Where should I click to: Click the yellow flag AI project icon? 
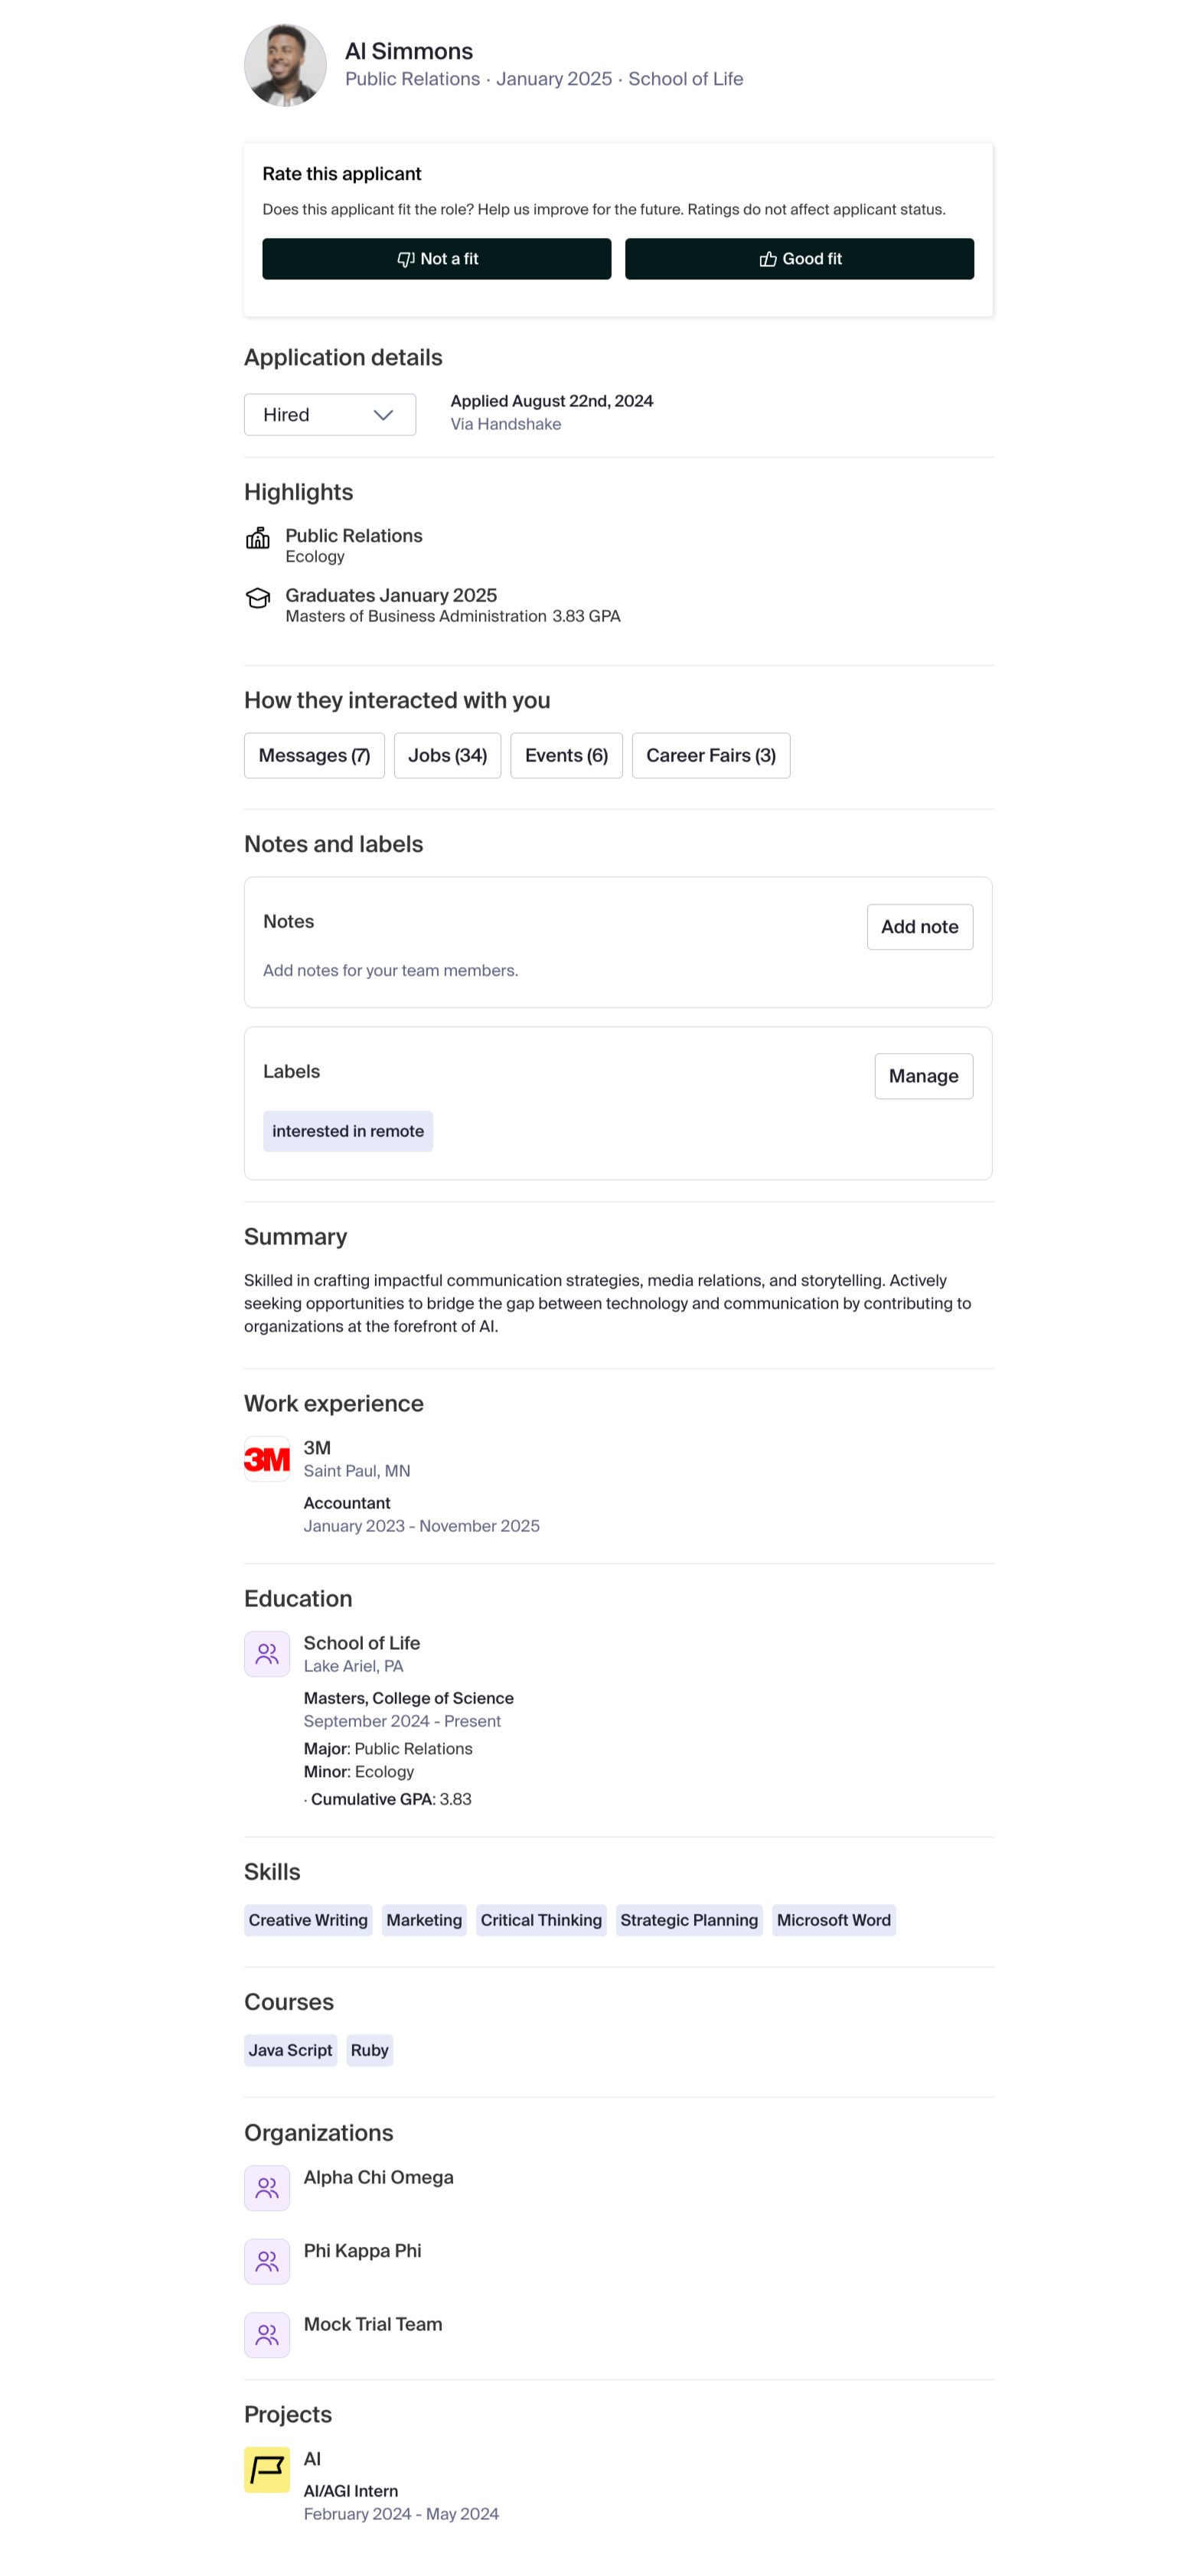click(267, 2470)
